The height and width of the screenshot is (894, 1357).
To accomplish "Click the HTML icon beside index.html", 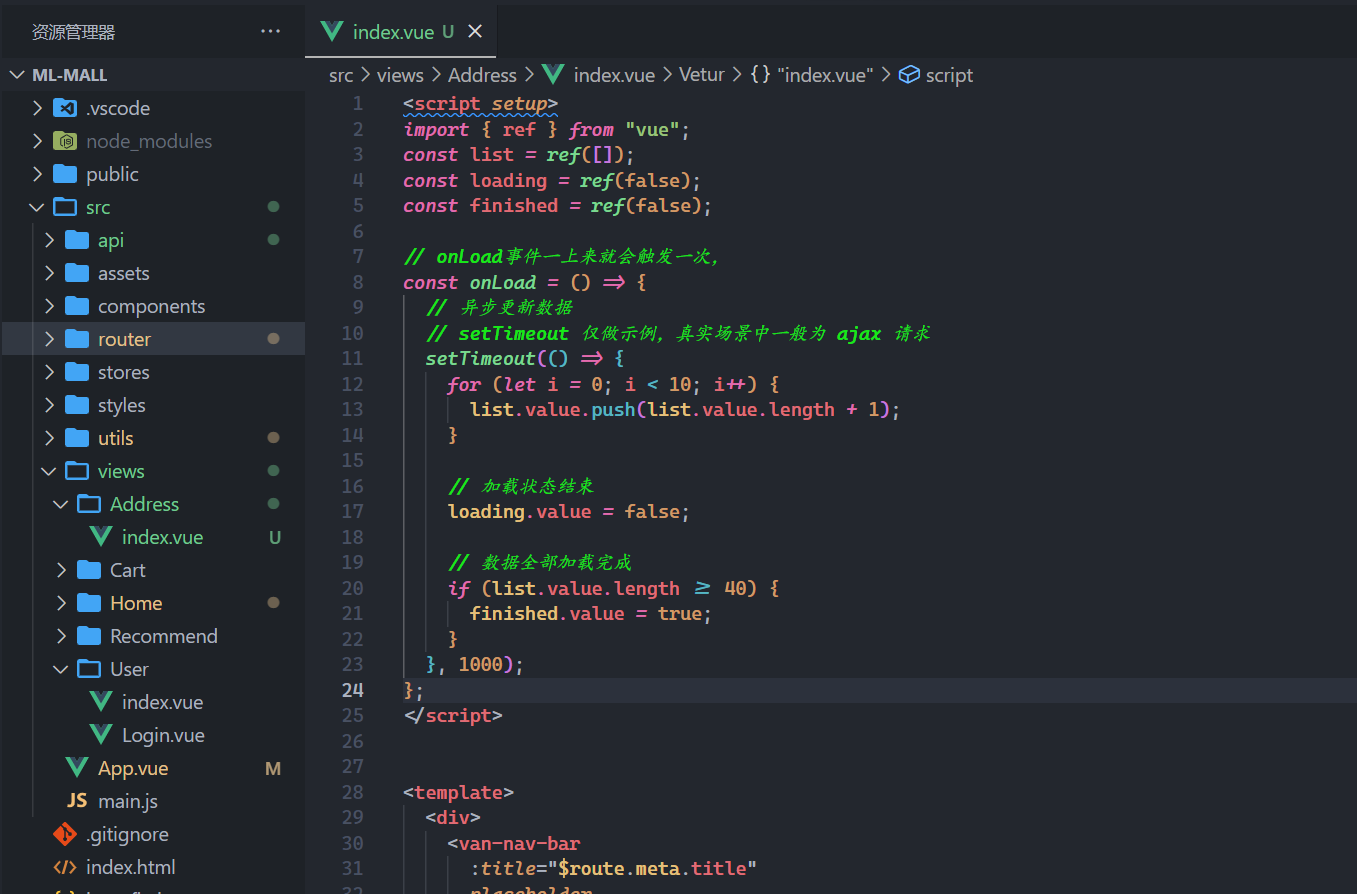I will (65, 867).
